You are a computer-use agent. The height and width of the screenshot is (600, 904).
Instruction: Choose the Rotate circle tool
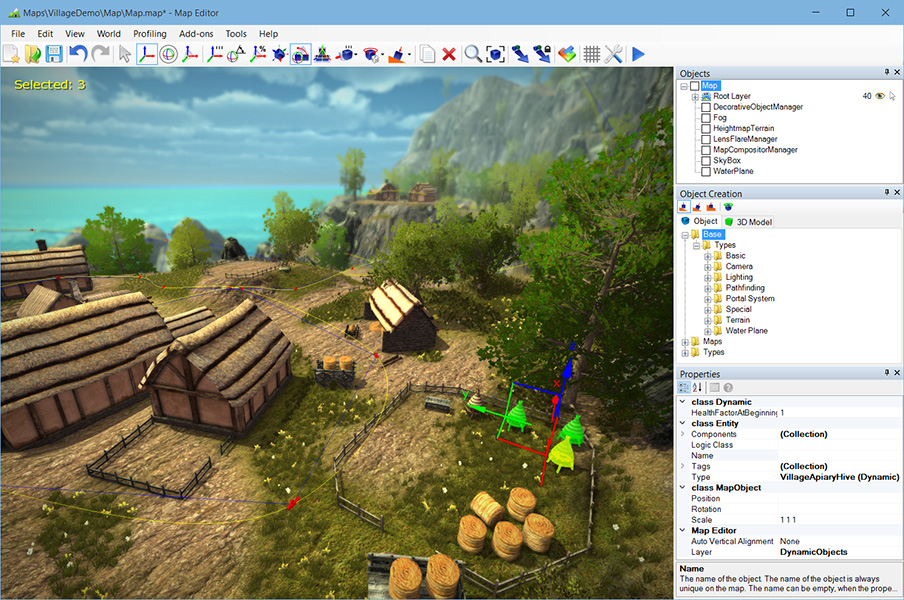click(168, 54)
